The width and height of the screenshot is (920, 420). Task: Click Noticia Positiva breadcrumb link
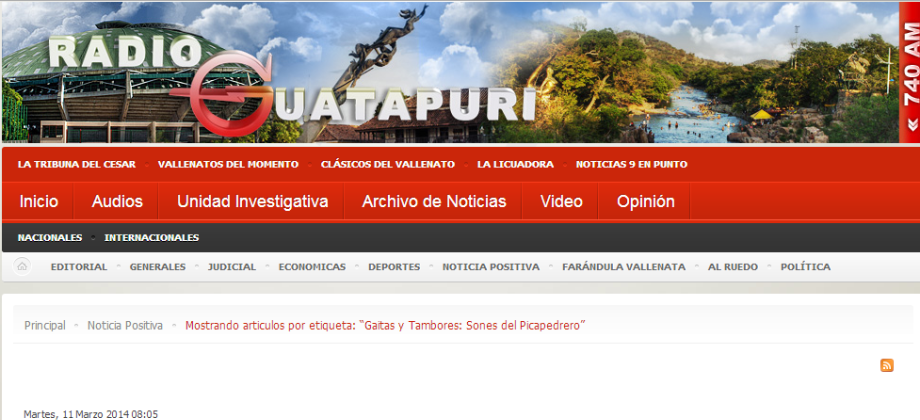pos(125,325)
